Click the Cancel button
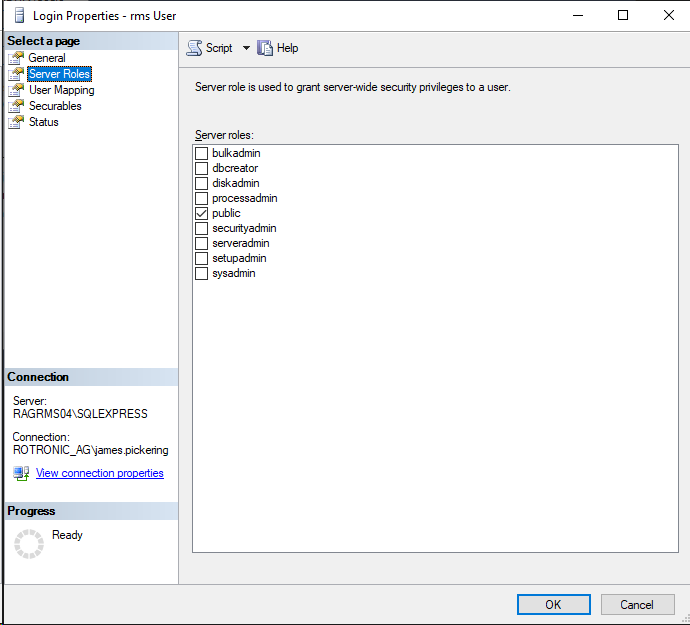690x625 pixels. click(637, 605)
